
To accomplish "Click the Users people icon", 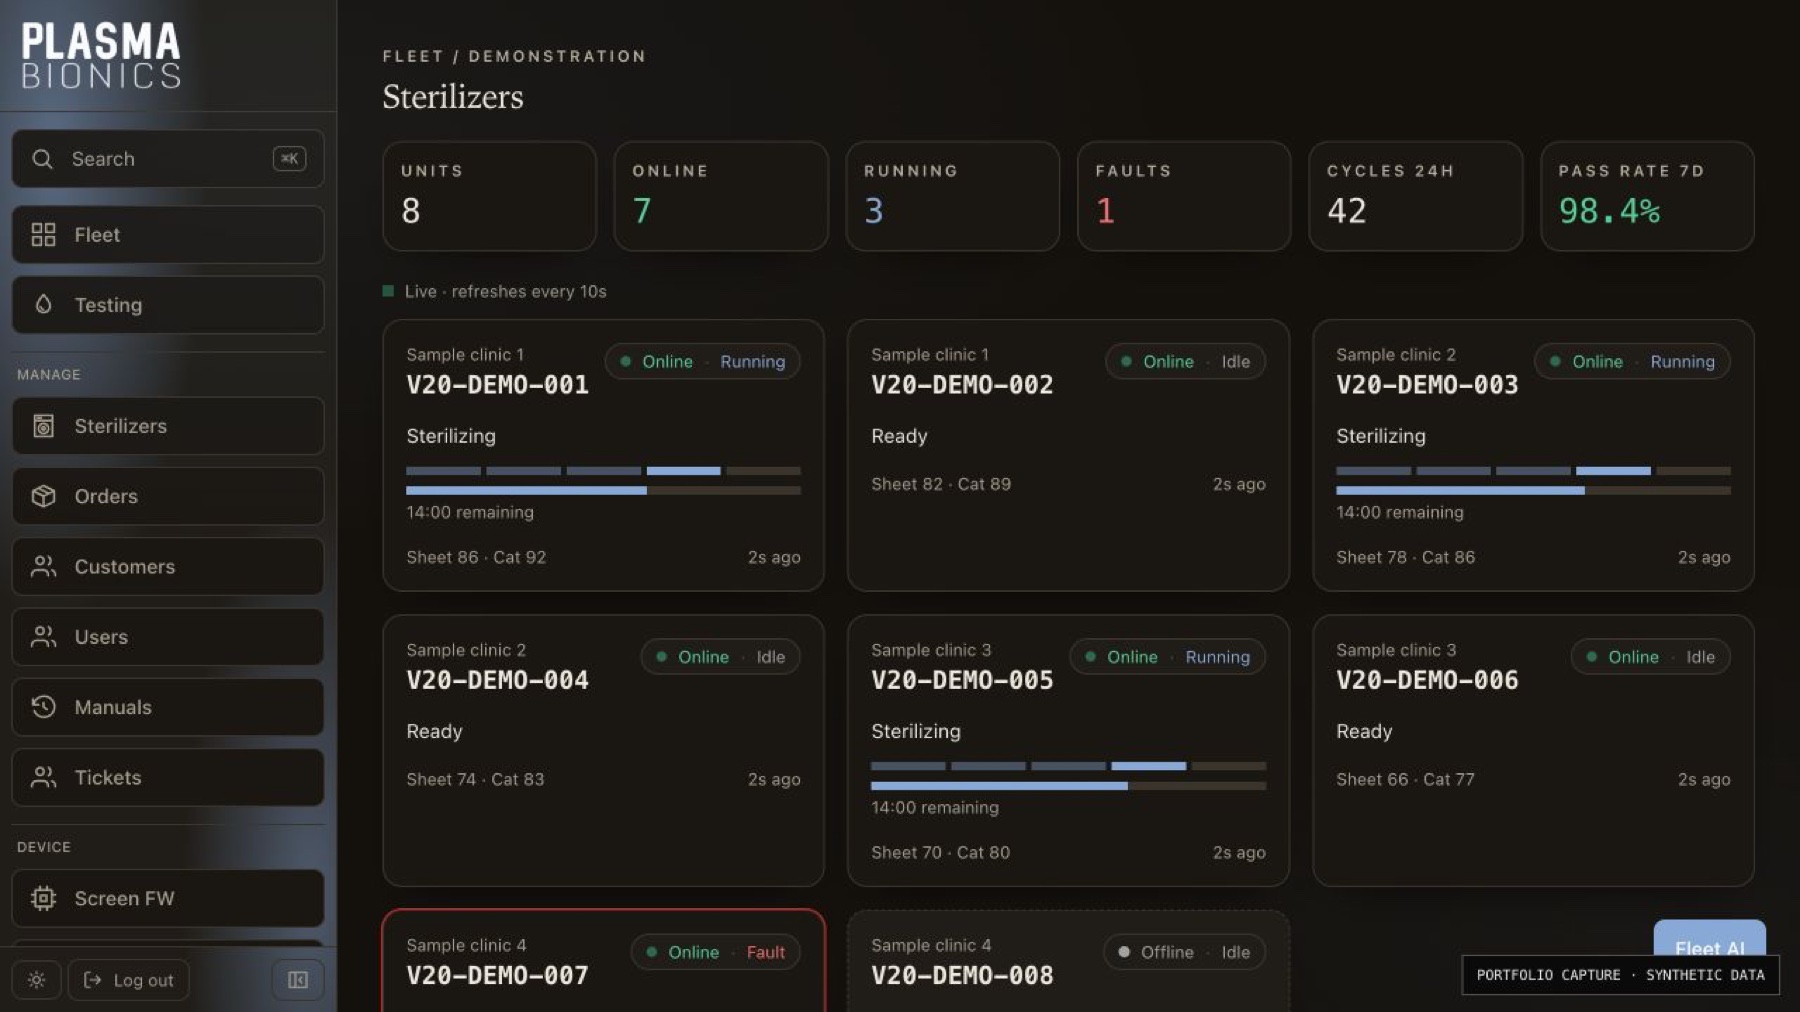I will pyautogui.click(x=43, y=637).
